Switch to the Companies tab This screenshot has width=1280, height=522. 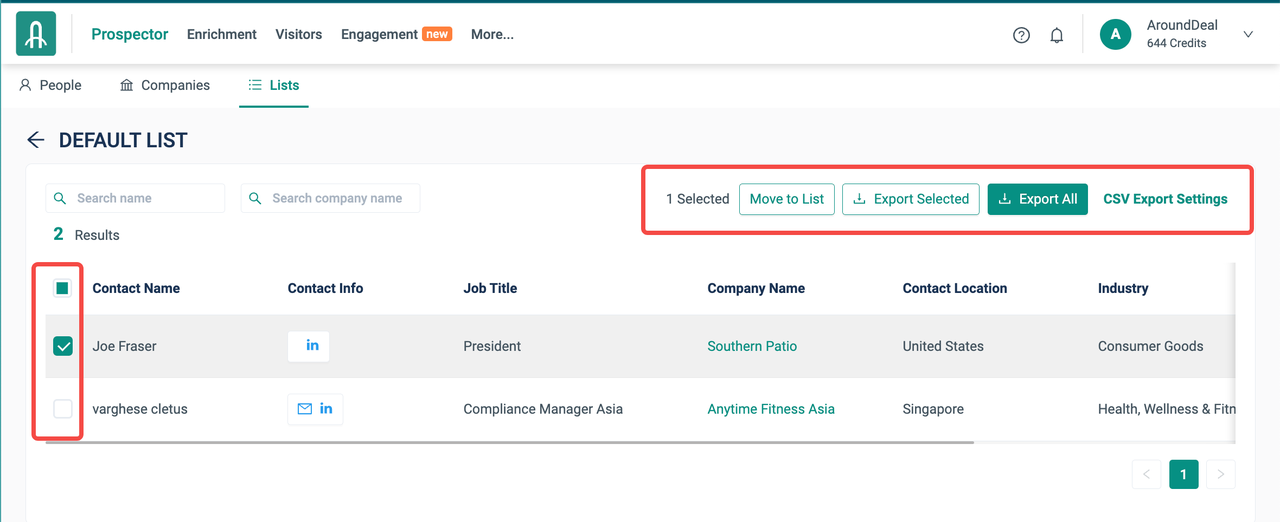tap(165, 85)
